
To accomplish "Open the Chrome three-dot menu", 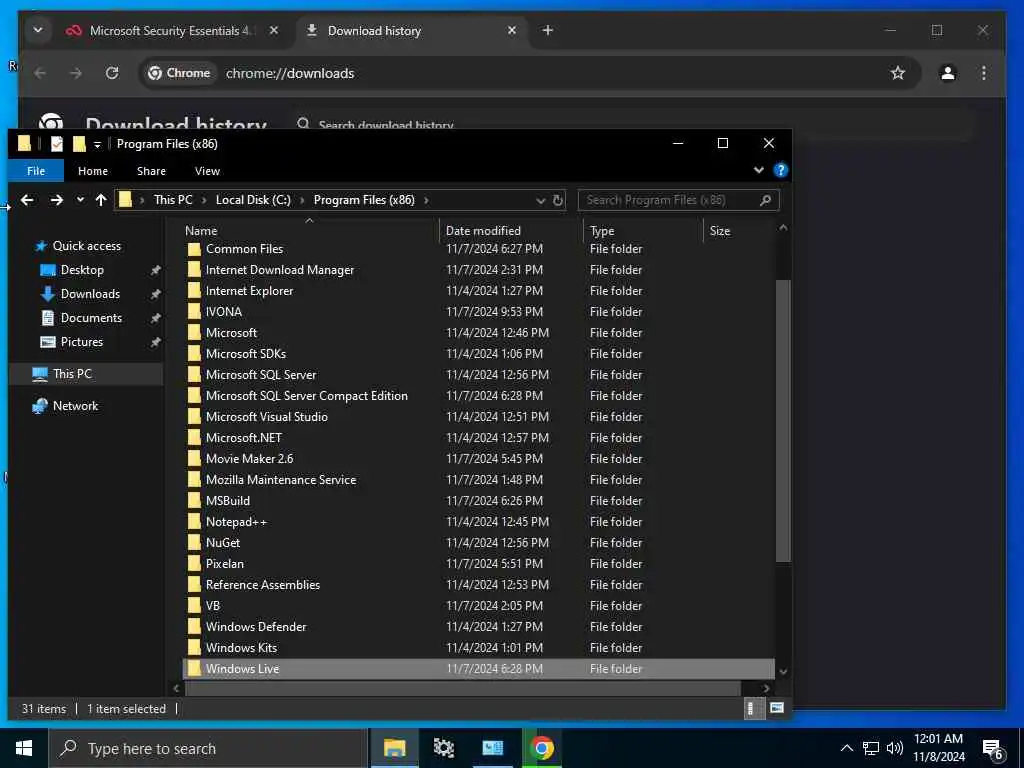I will [x=984, y=73].
